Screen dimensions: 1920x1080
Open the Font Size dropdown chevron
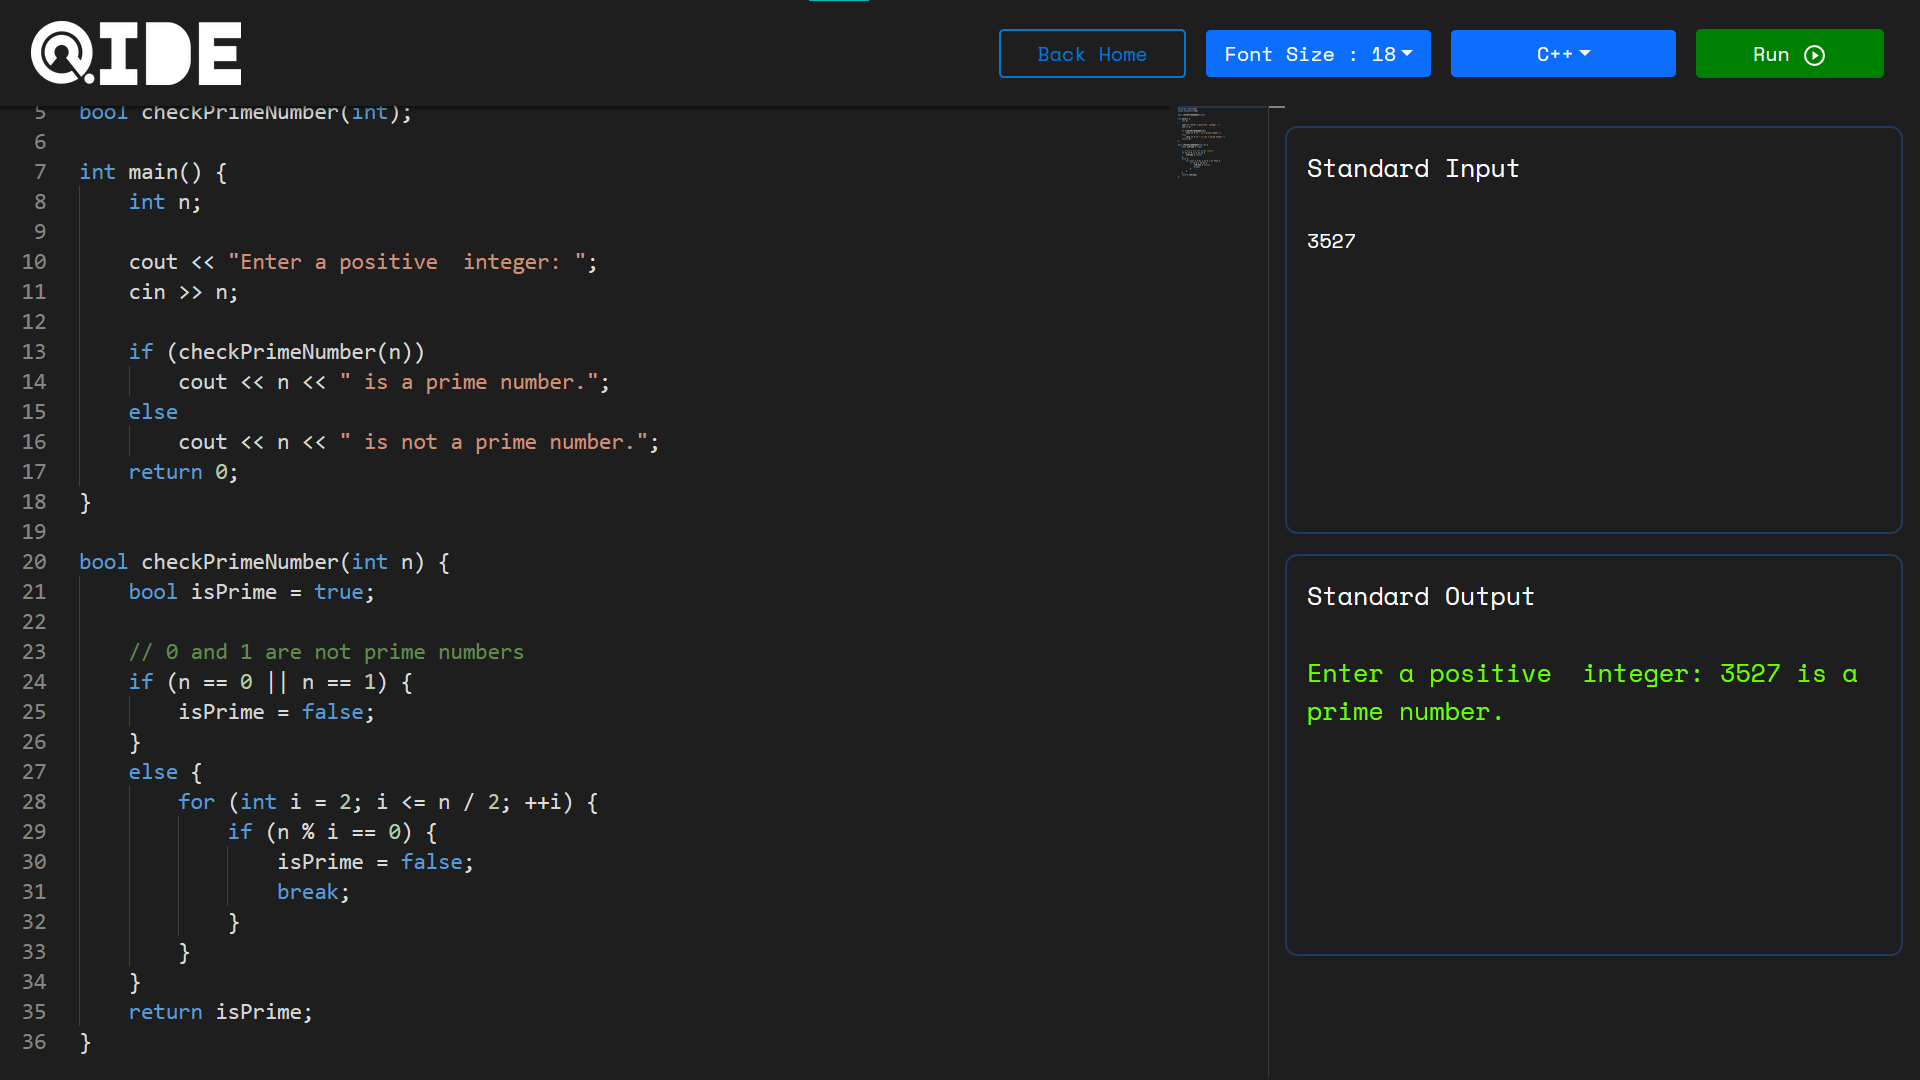[x=1408, y=54]
